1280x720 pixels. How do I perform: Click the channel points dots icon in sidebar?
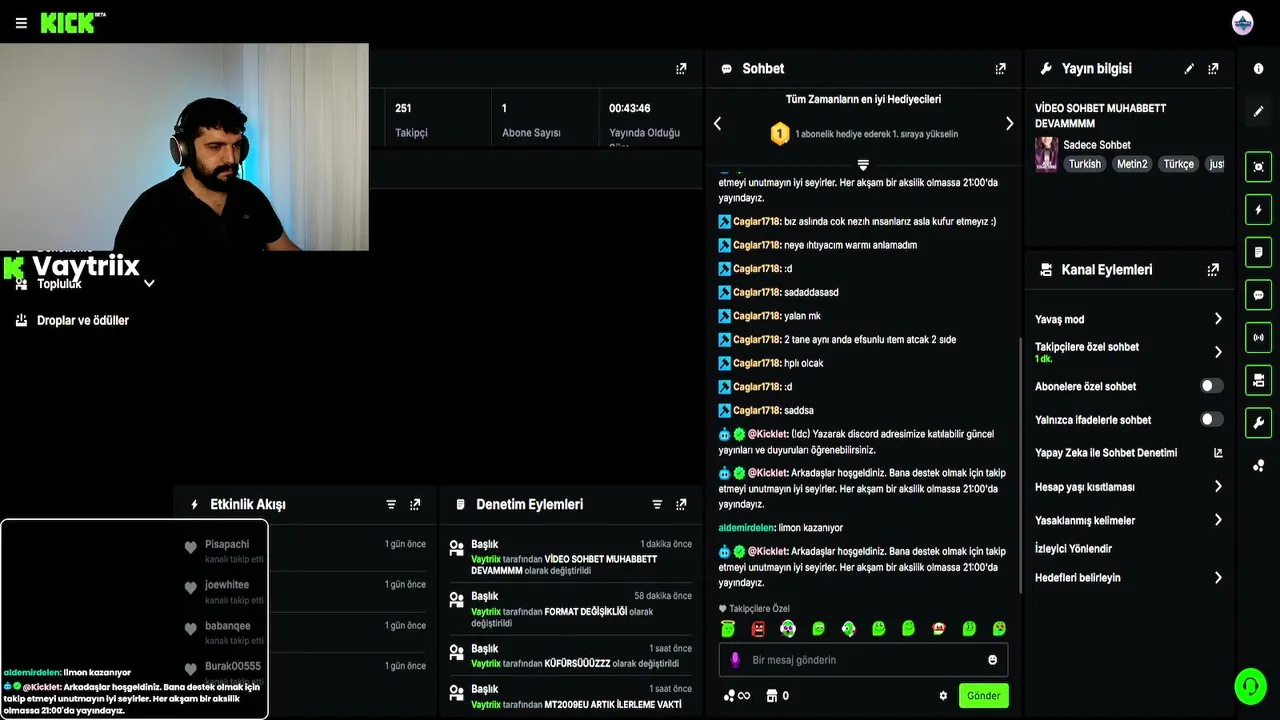(1258, 466)
